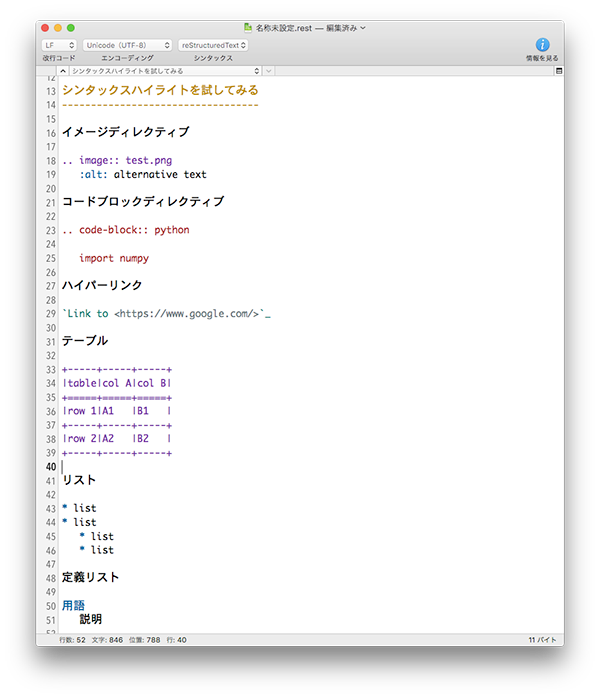The height and width of the screenshot is (698, 600).
Task: Click the blue term 用語
Action: click(x=73, y=606)
